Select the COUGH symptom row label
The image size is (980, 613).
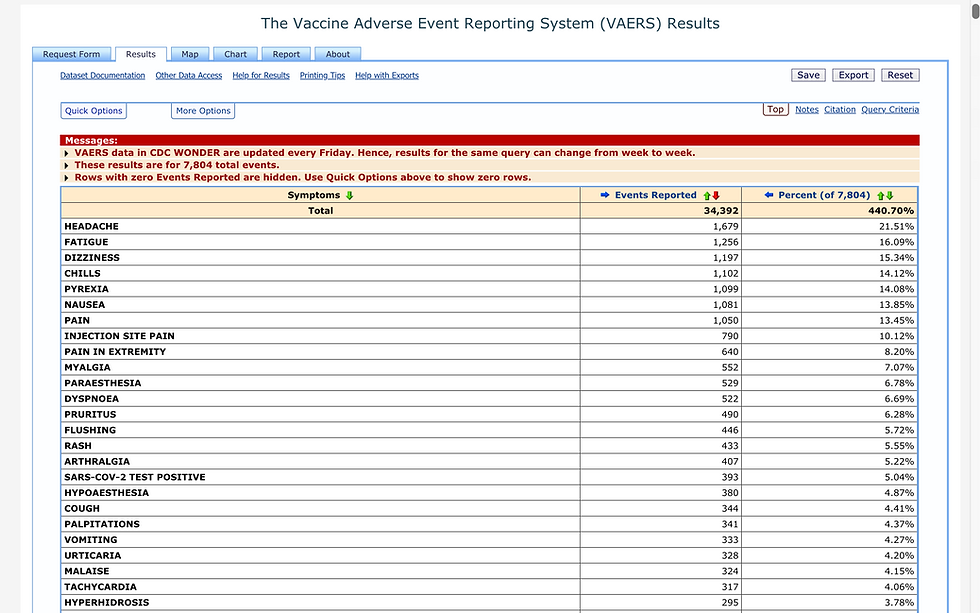82,508
